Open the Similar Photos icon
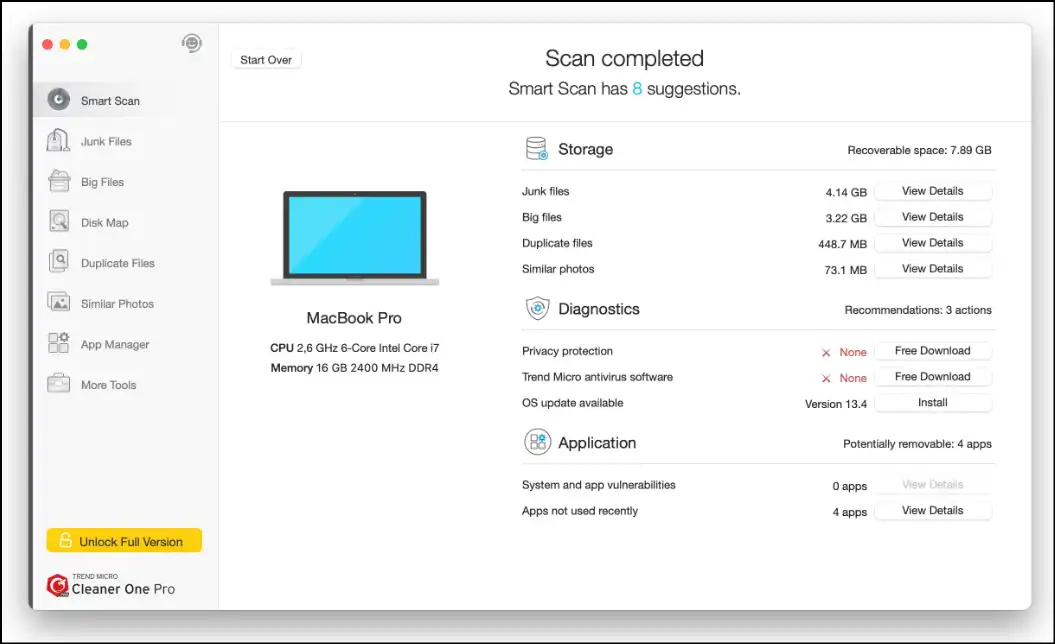1055x644 pixels. 59,303
